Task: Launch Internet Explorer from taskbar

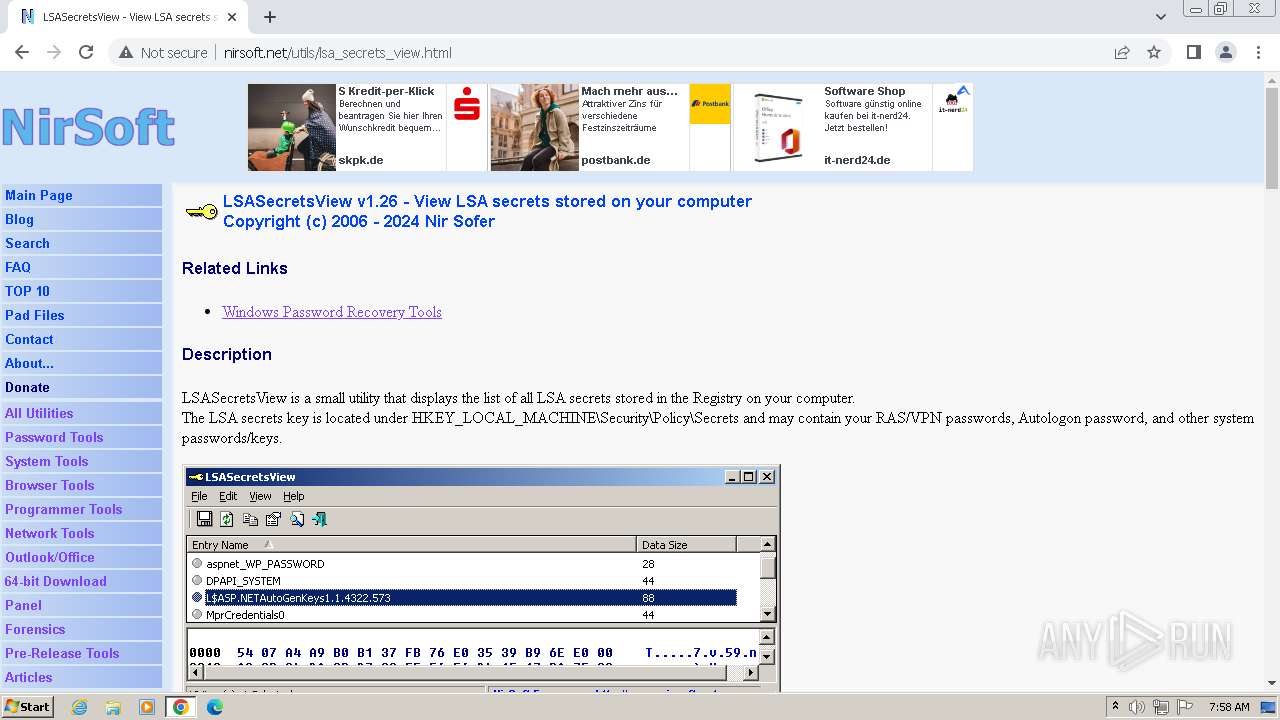Action: tap(79, 707)
